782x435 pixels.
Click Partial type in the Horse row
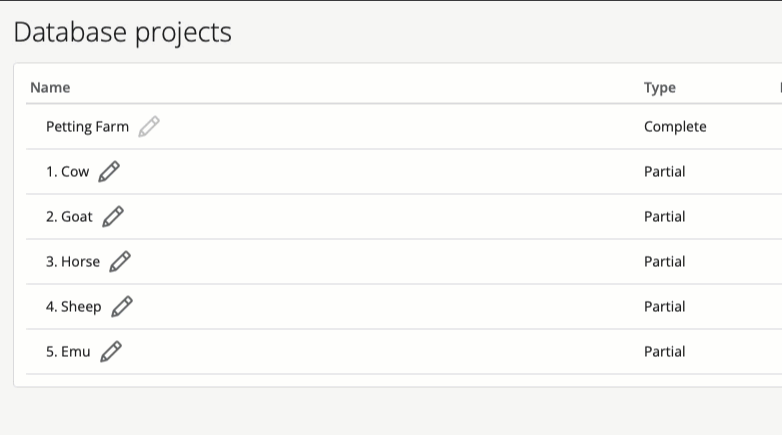click(664, 261)
